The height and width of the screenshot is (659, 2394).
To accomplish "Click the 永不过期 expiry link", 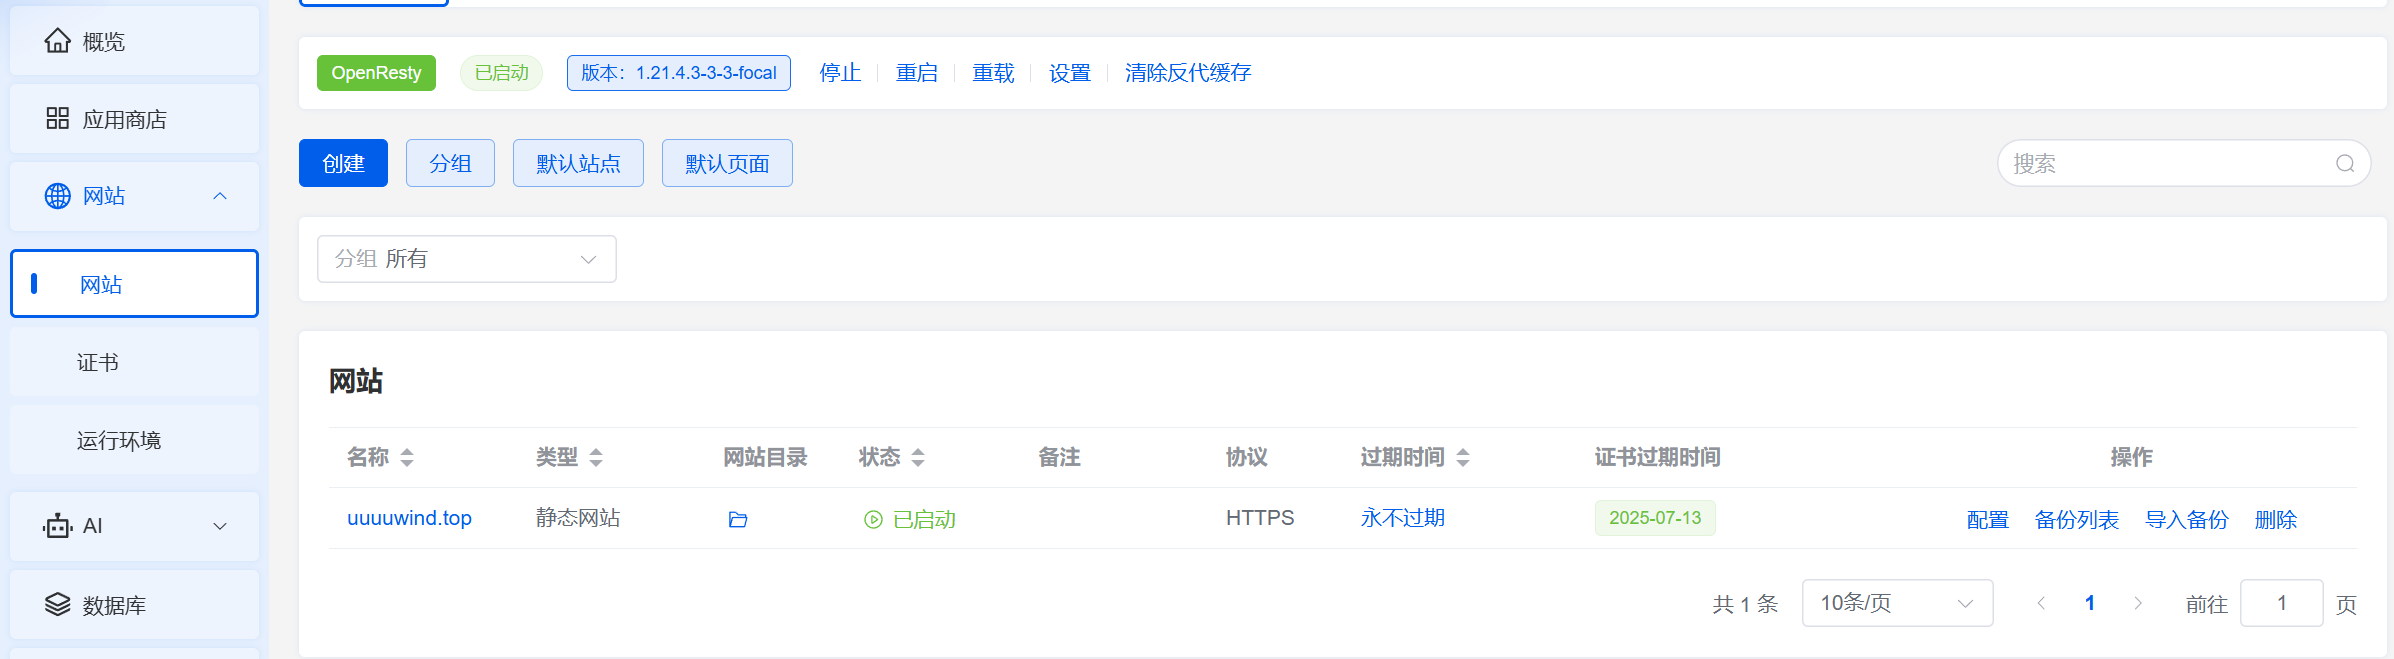I will click(1402, 518).
